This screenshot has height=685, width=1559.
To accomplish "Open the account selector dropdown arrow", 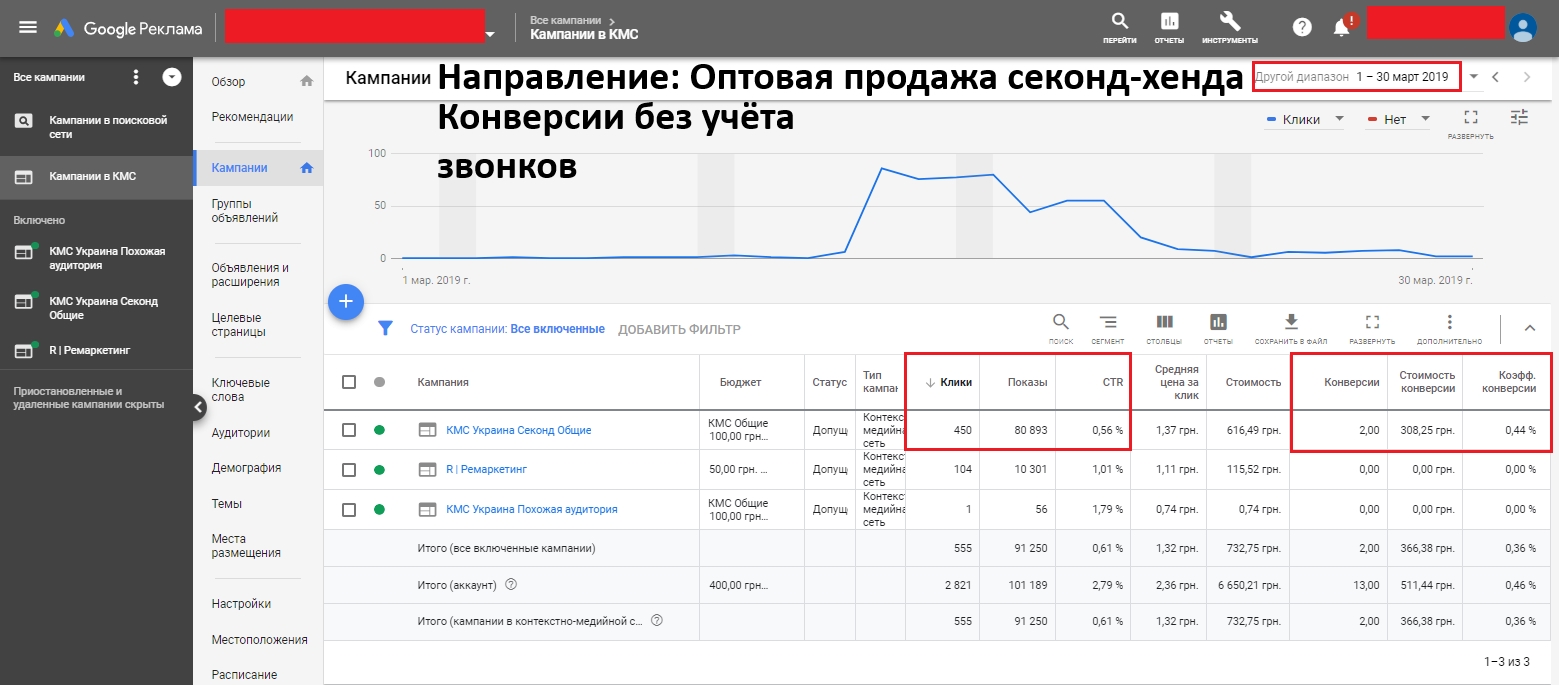I will (490, 35).
